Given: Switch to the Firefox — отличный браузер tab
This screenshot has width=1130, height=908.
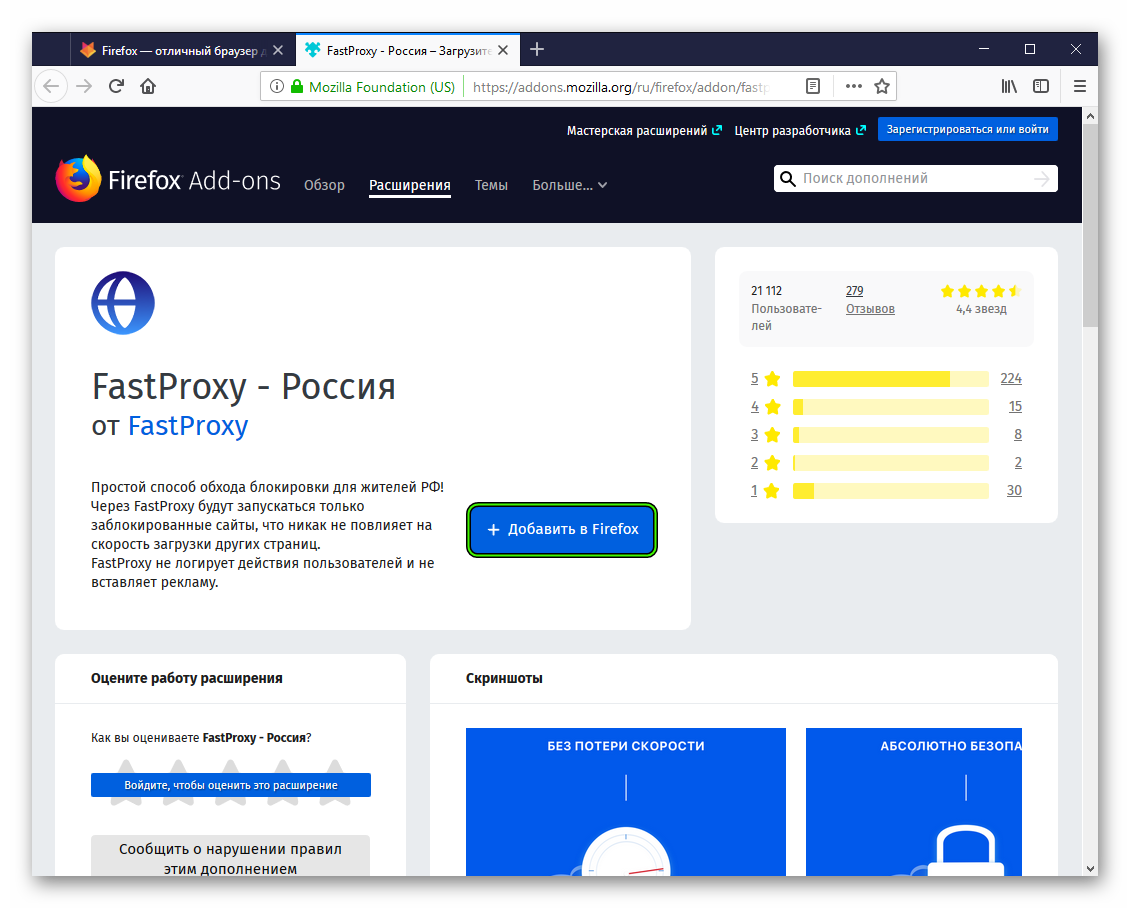Looking at the screenshot, I should (183, 50).
